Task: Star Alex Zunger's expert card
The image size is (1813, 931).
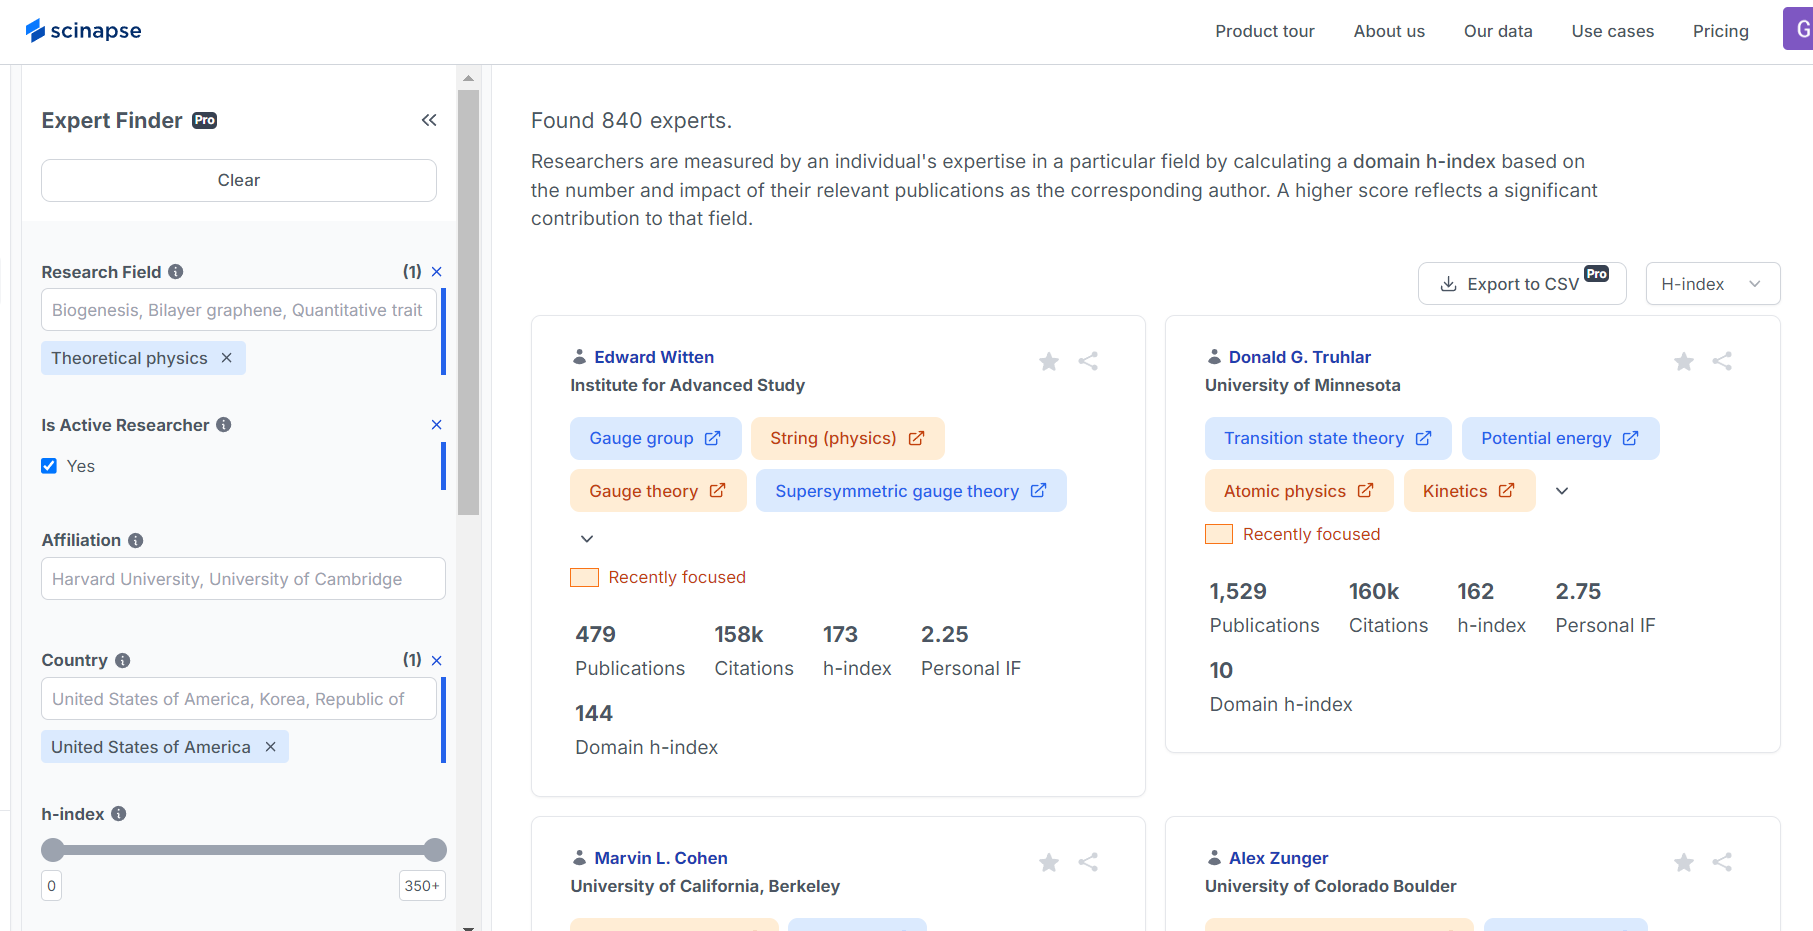Action: tap(1684, 862)
